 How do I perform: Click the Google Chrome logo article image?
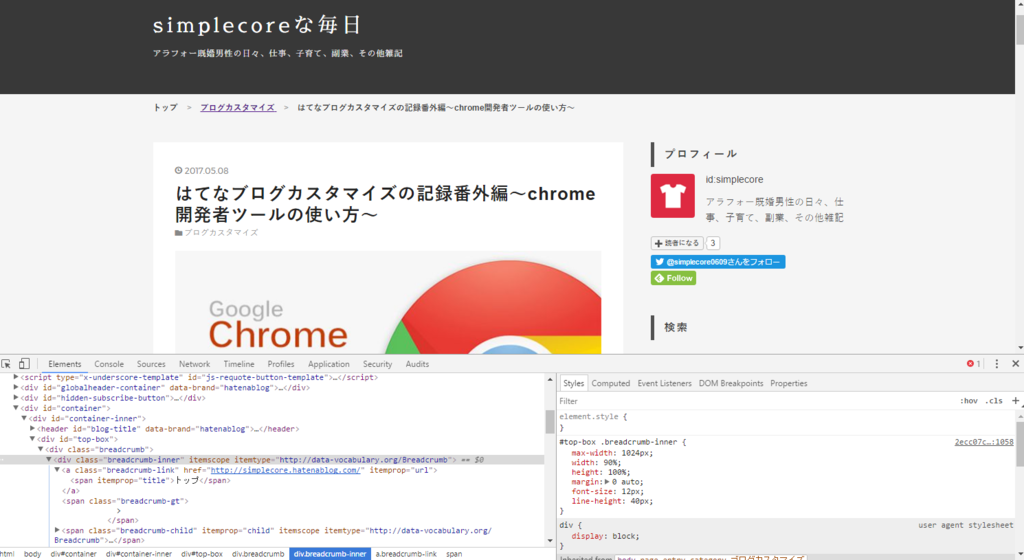point(388,303)
